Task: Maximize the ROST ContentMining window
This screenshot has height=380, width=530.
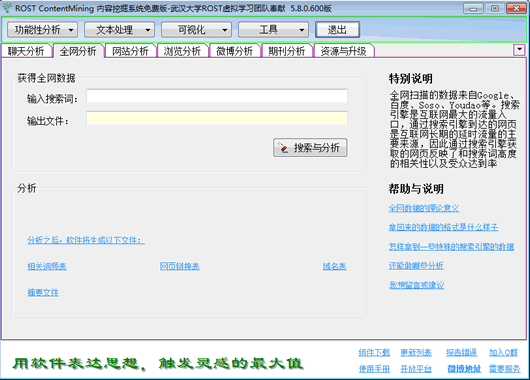Action: pyautogui.click(x=495, y=8)
